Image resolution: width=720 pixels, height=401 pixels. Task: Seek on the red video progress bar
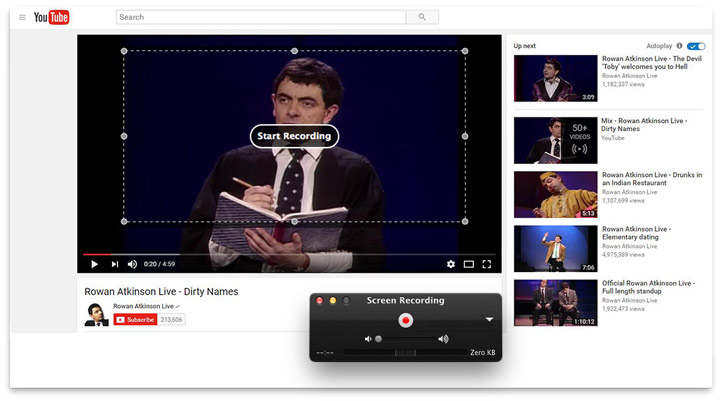point(289,254)
